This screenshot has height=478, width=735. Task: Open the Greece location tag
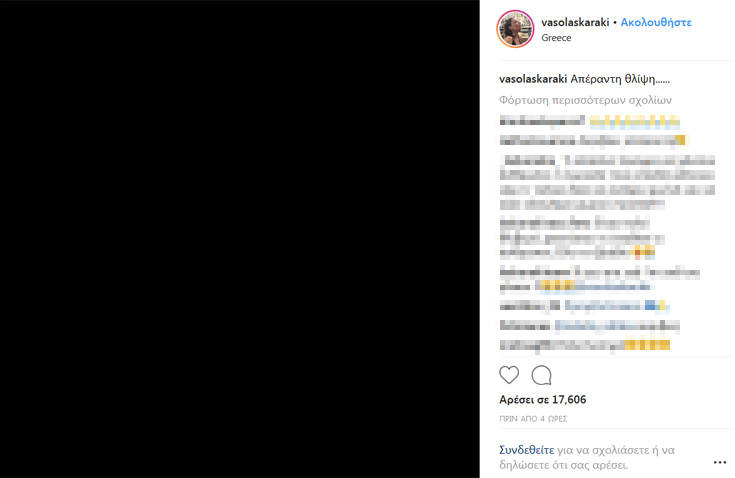click(556, 38)
